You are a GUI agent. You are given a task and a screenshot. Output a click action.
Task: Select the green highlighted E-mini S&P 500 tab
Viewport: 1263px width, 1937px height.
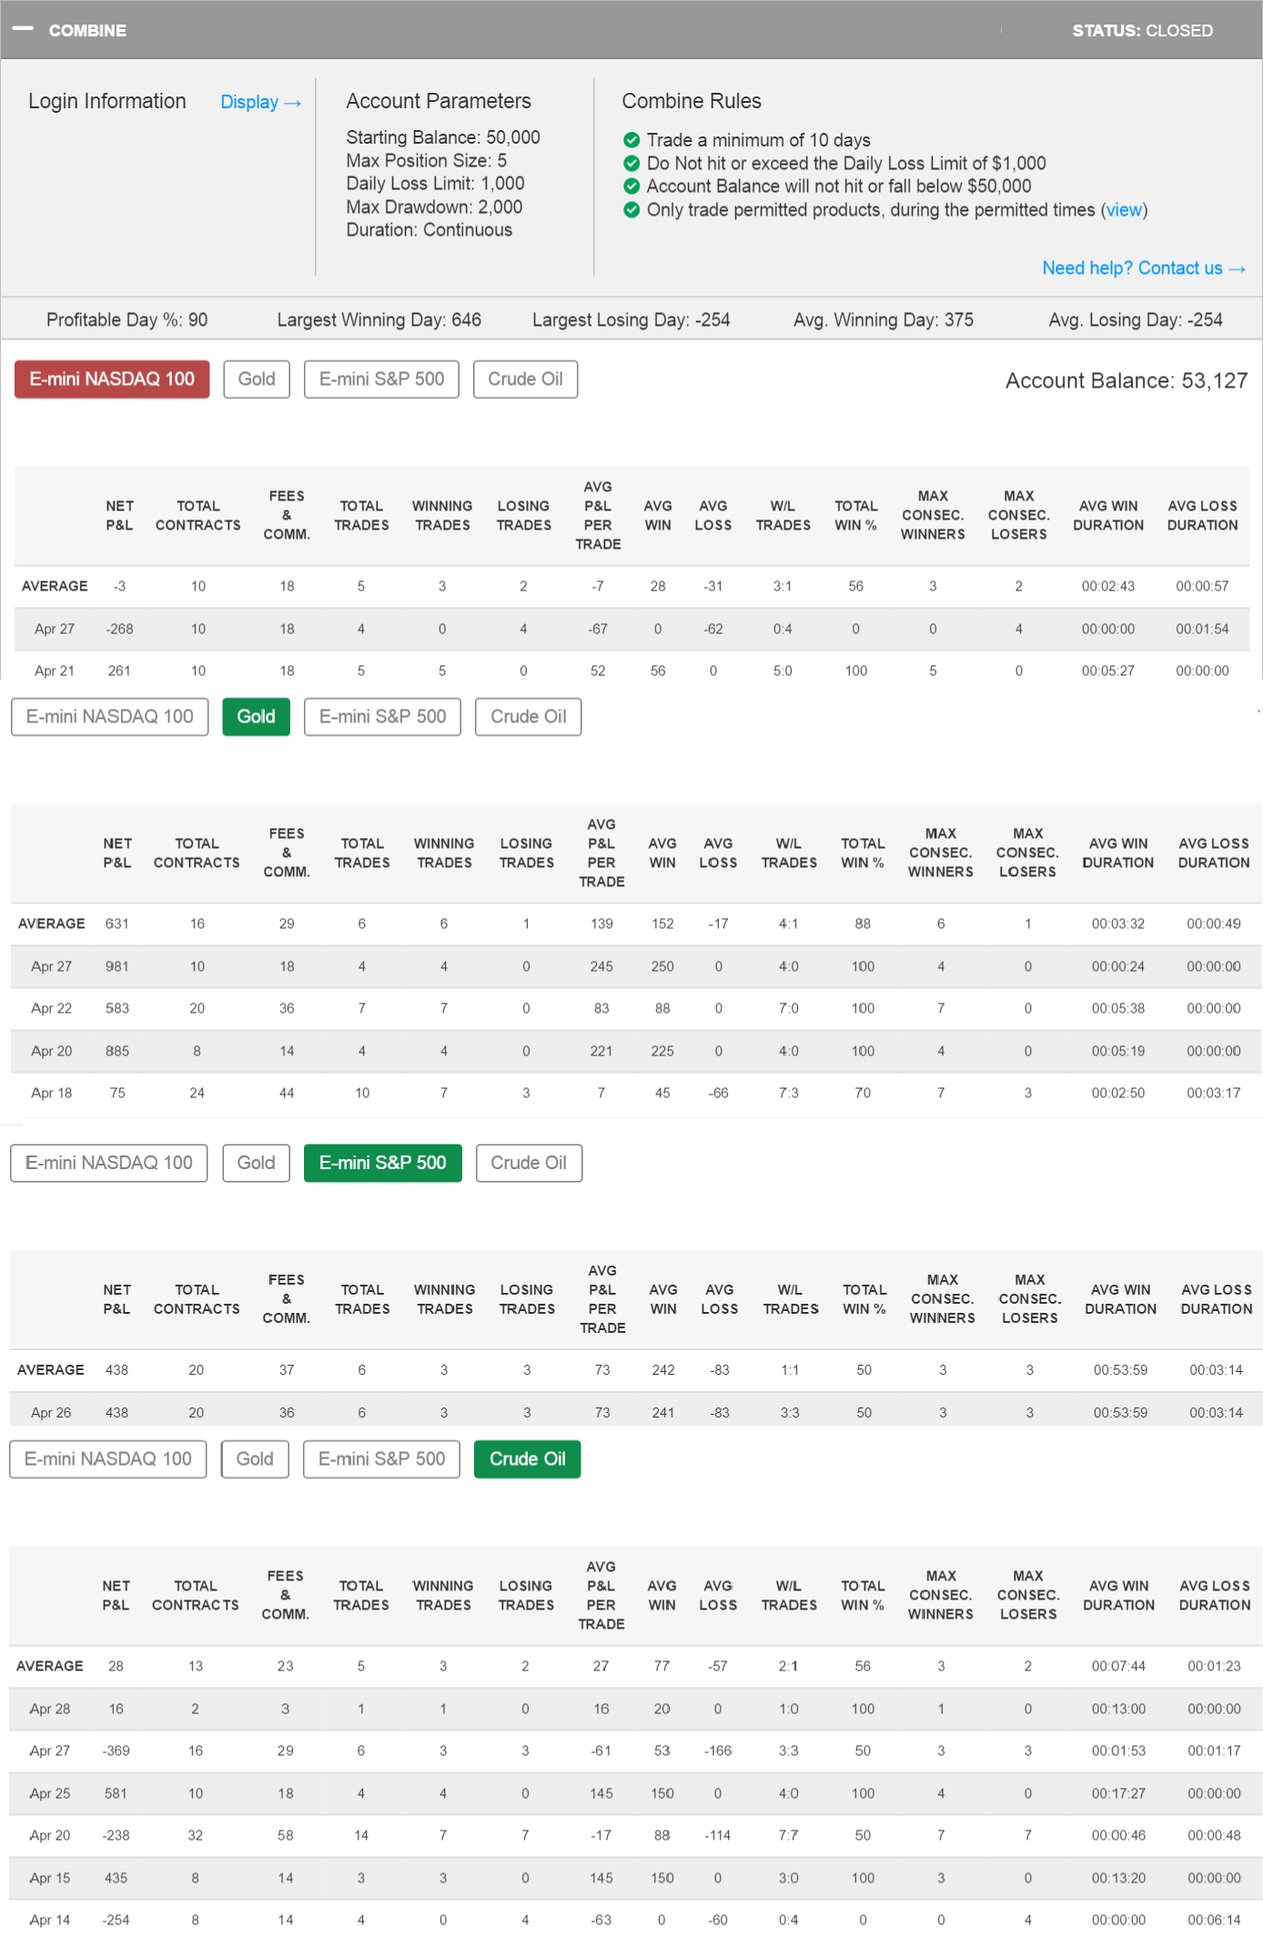382,1163
